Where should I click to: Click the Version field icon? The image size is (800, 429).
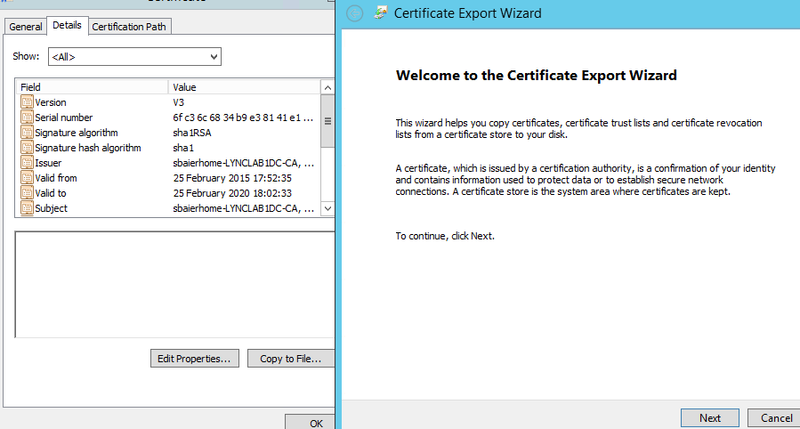(27, 102)
